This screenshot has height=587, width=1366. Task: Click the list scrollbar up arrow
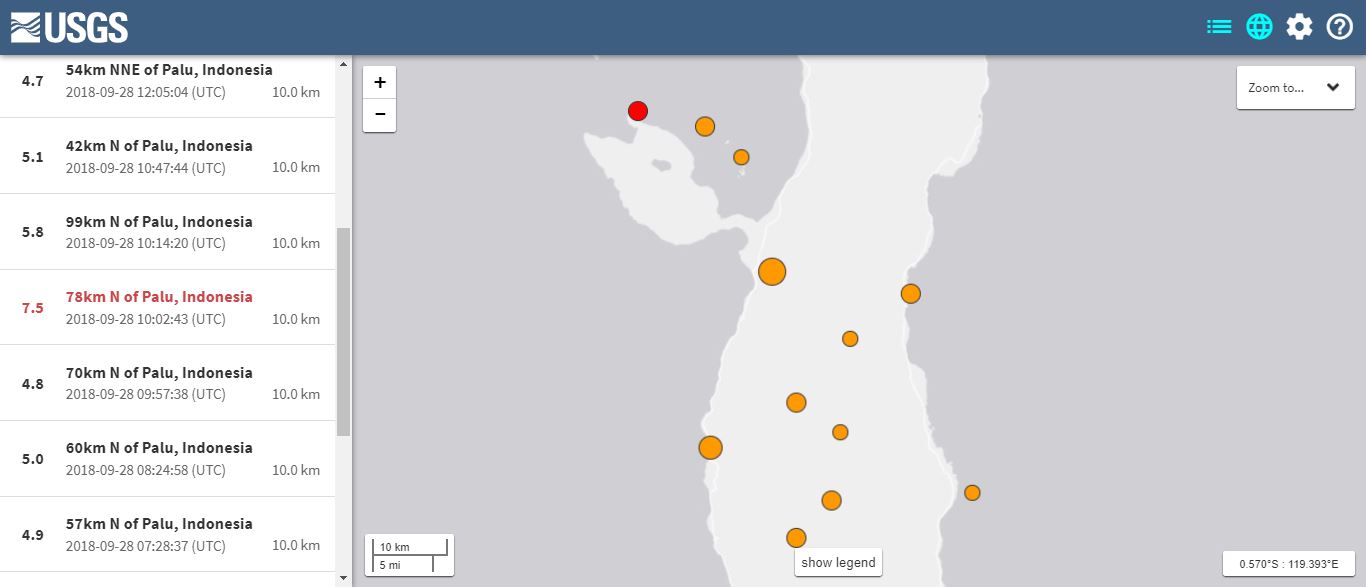pyautogui.click(x=344, y=65)
